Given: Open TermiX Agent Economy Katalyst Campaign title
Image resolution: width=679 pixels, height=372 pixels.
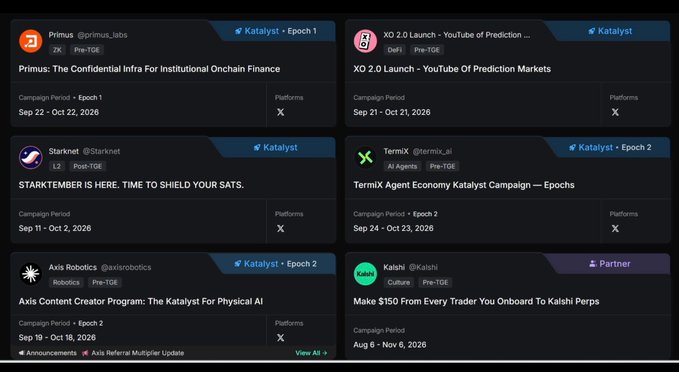Looking at the screenshot, I should 464,185.
